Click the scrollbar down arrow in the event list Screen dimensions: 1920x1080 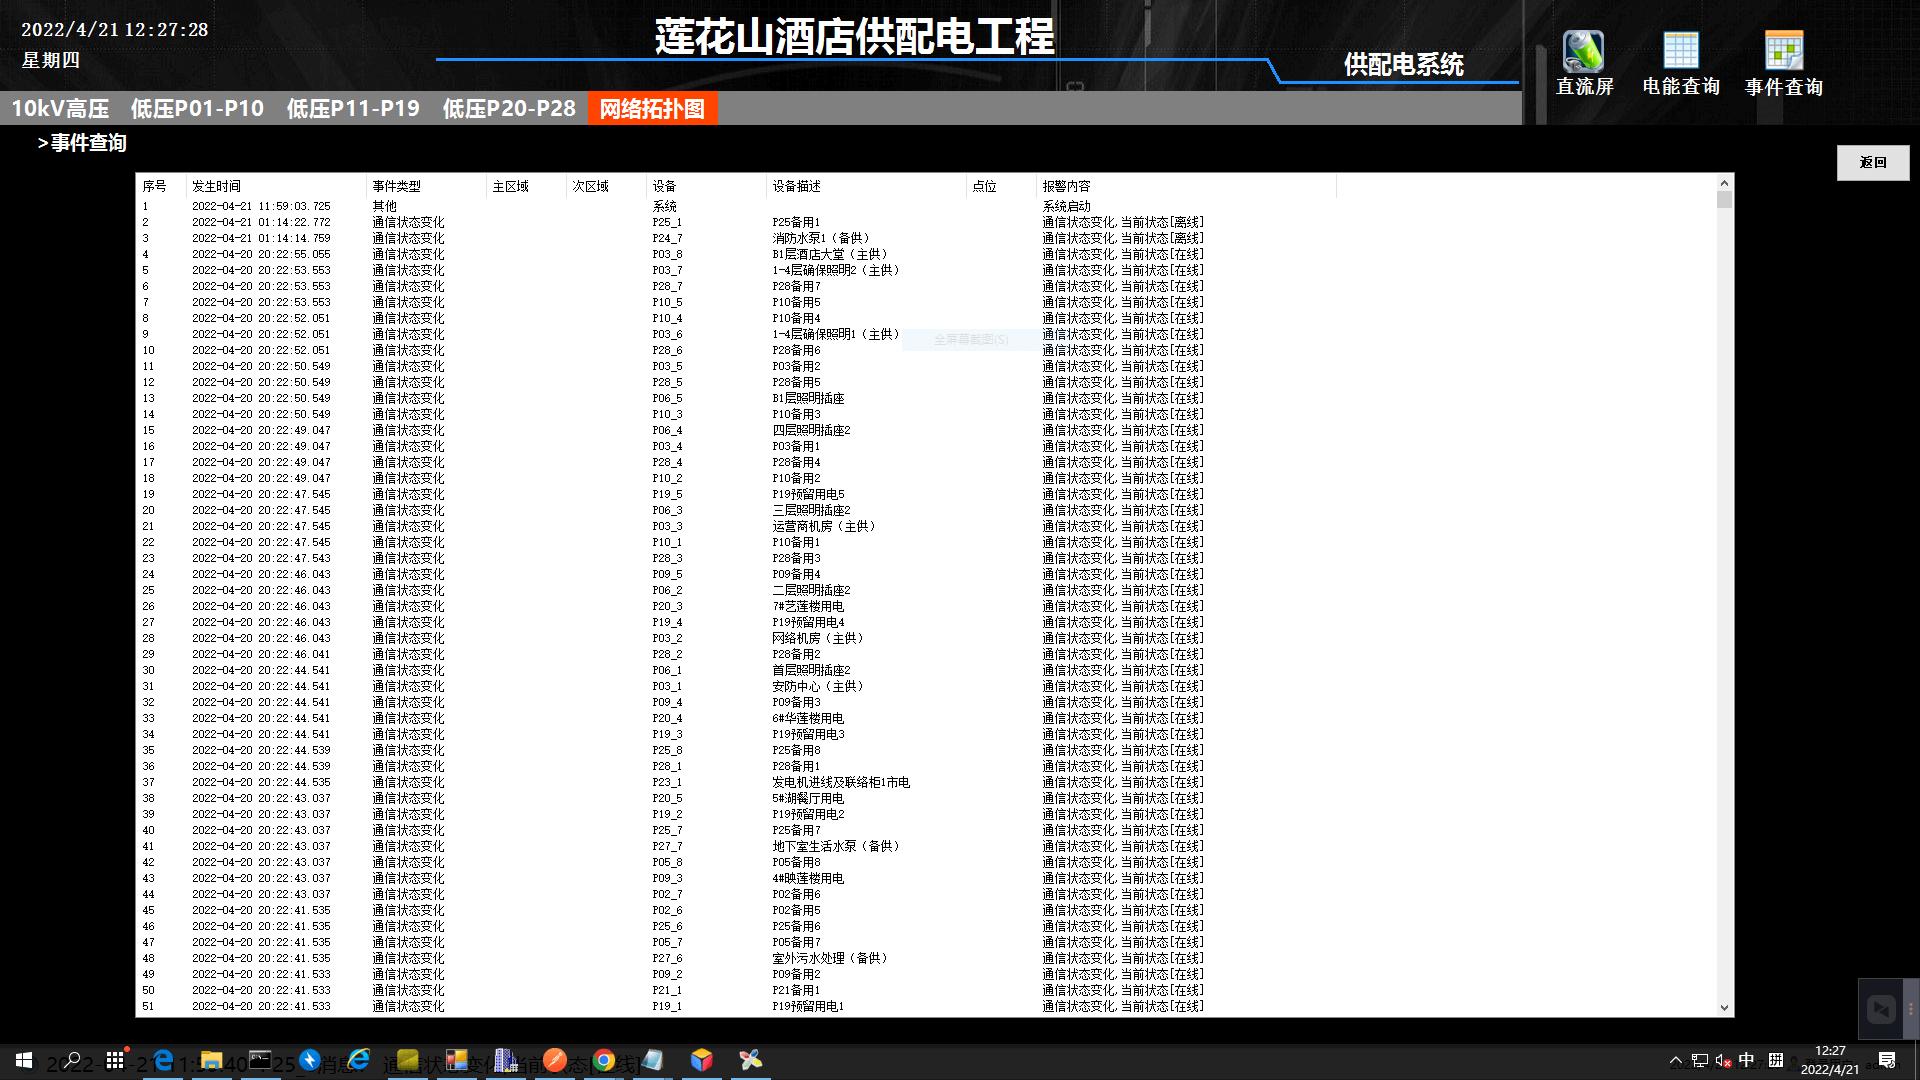click(1724, 1008)
